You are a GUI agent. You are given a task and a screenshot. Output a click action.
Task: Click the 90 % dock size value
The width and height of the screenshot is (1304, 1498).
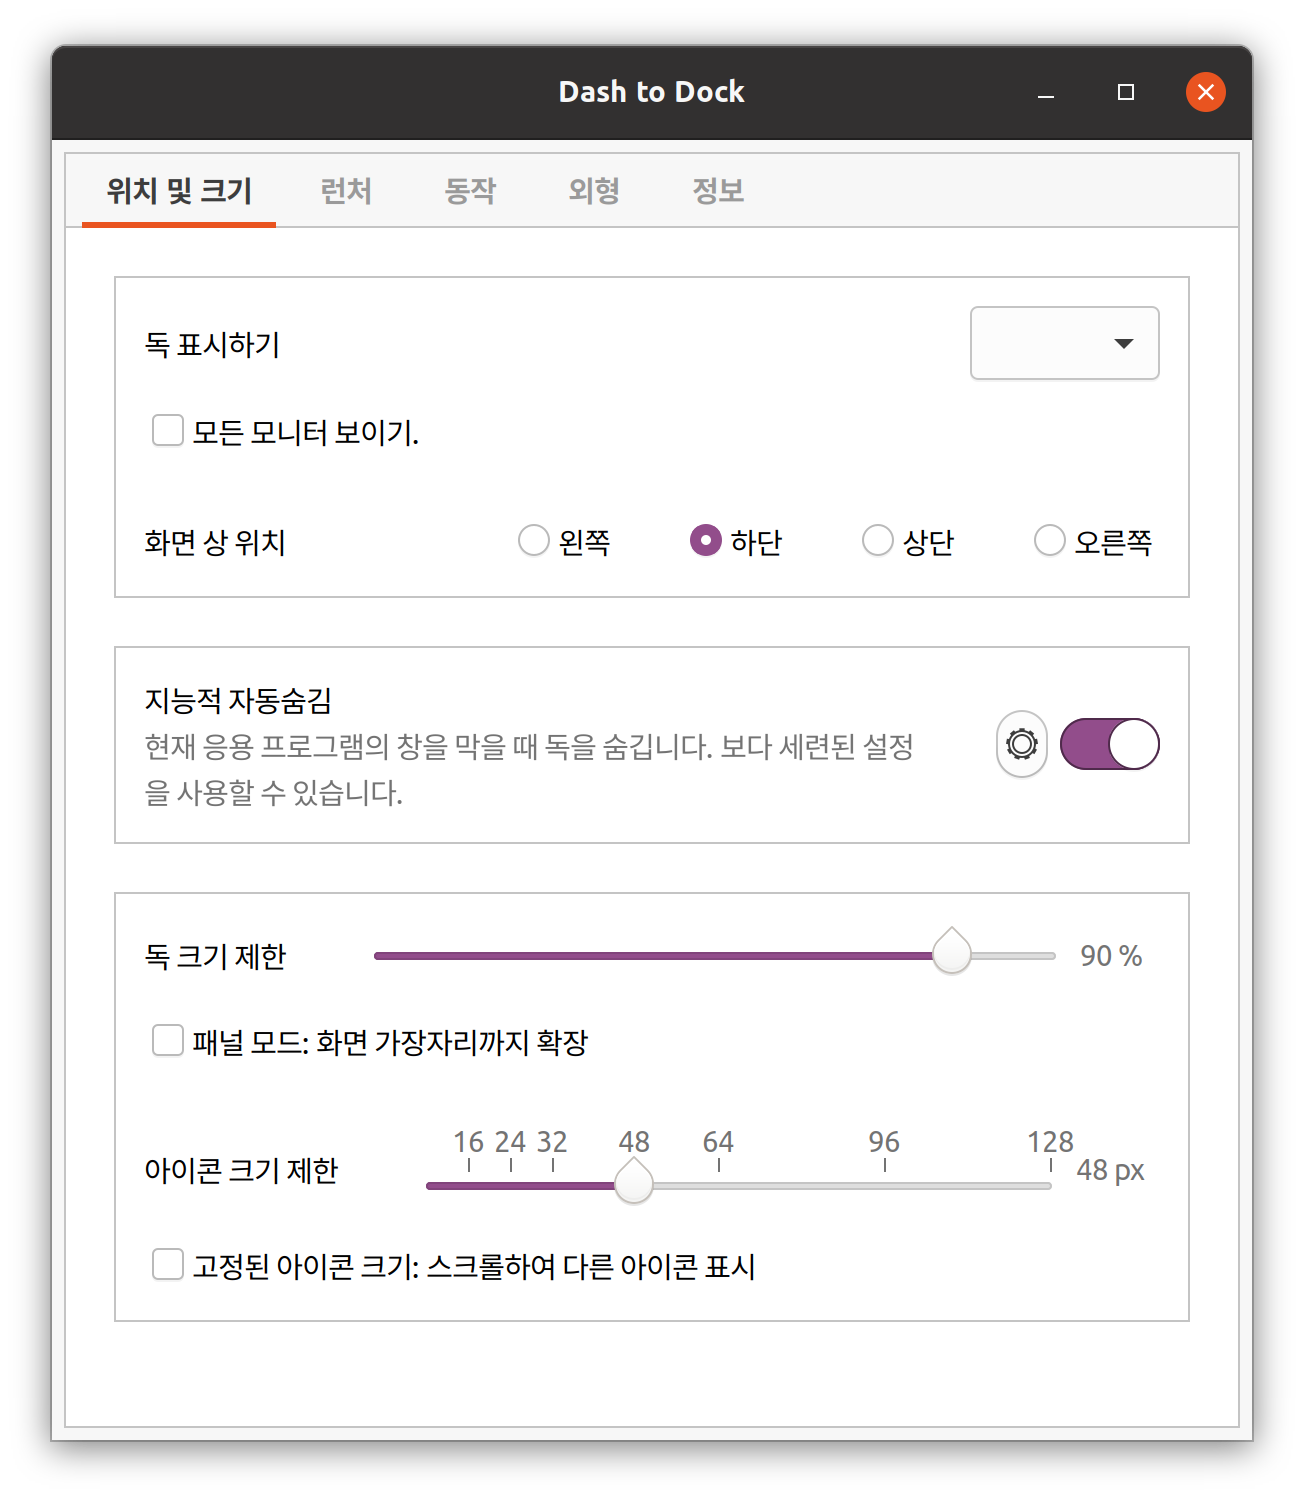coord(1111,956)
